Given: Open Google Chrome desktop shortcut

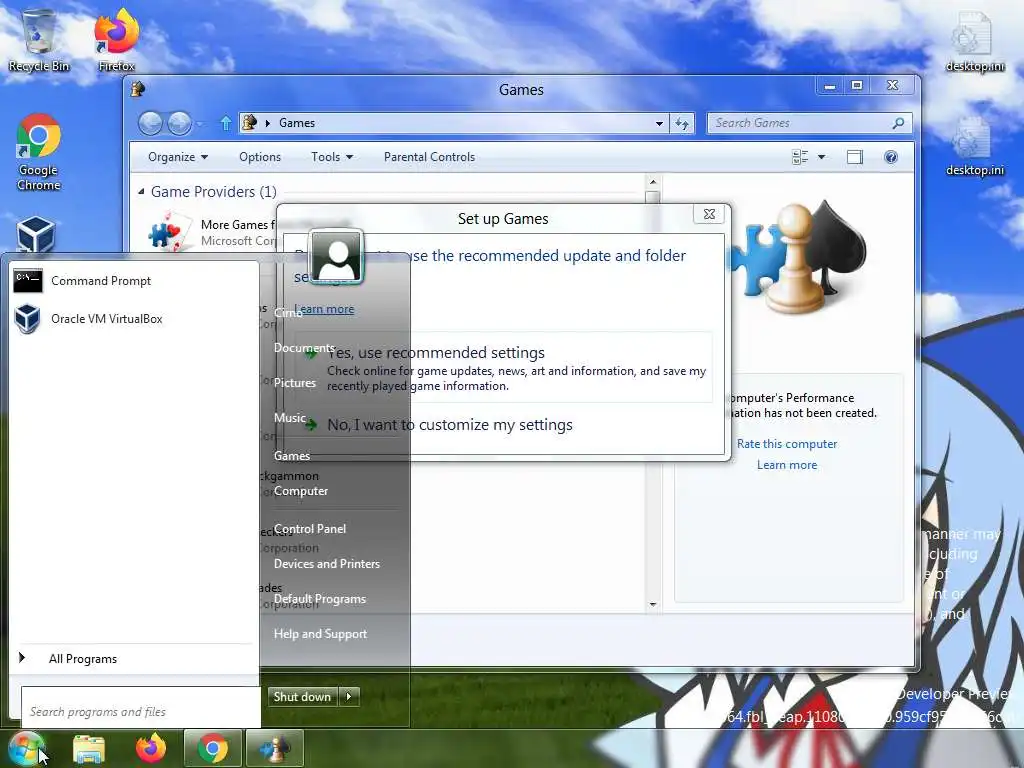Looking at the screenshot, I should pos(39,152).
